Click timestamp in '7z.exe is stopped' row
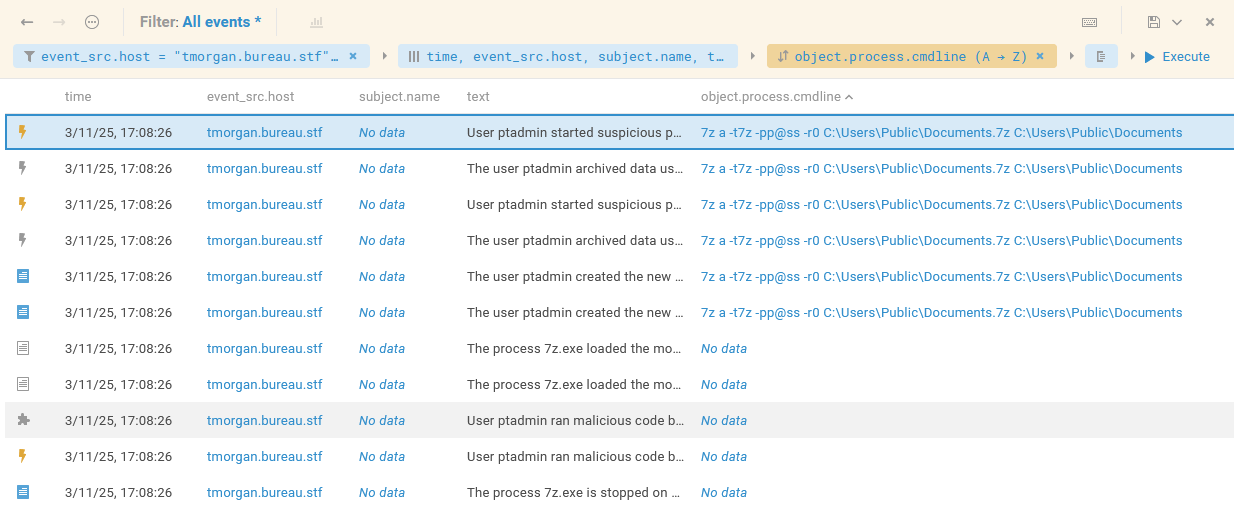Viewport: 1234px width, 525px height. [118, 492]
